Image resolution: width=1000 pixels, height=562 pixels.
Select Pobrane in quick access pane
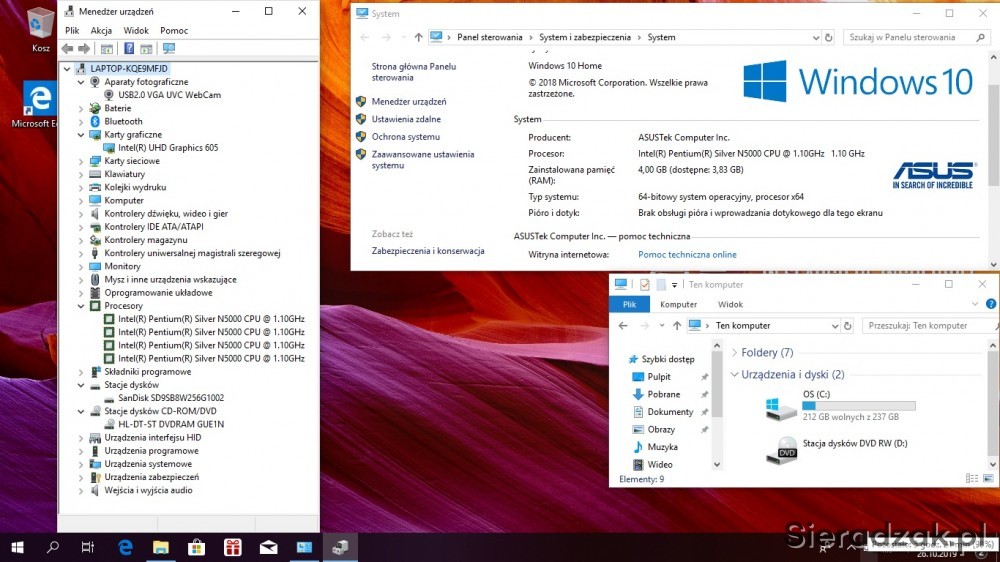[664, 395]
